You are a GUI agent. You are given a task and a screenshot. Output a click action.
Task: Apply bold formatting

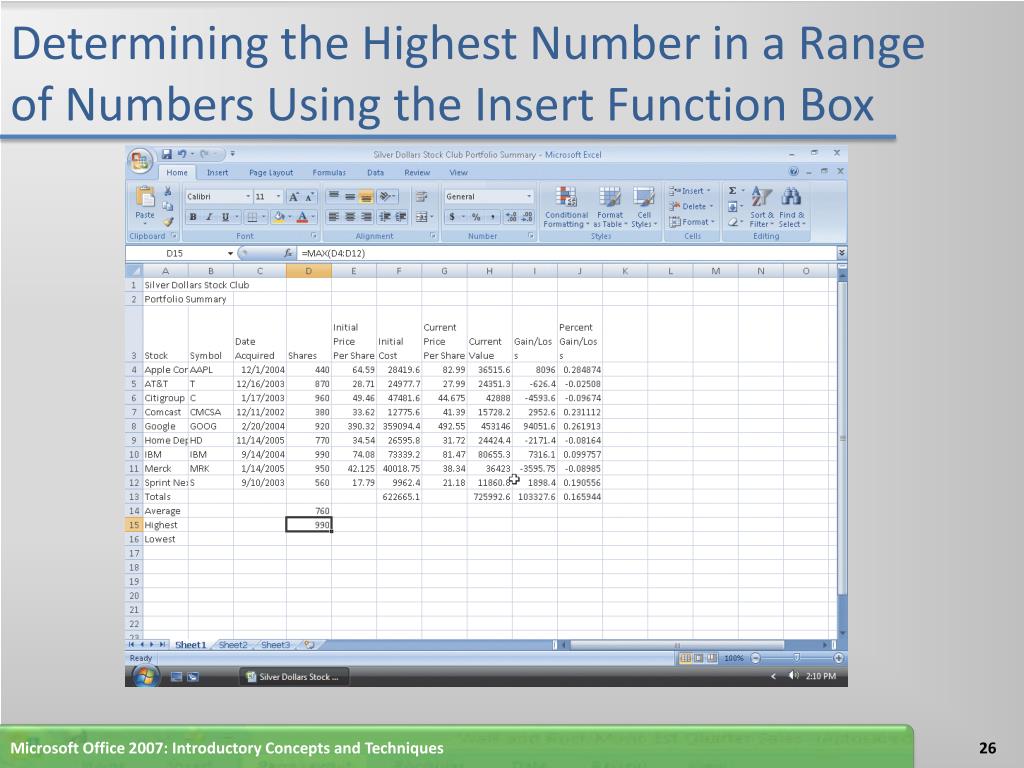(193, 217)
